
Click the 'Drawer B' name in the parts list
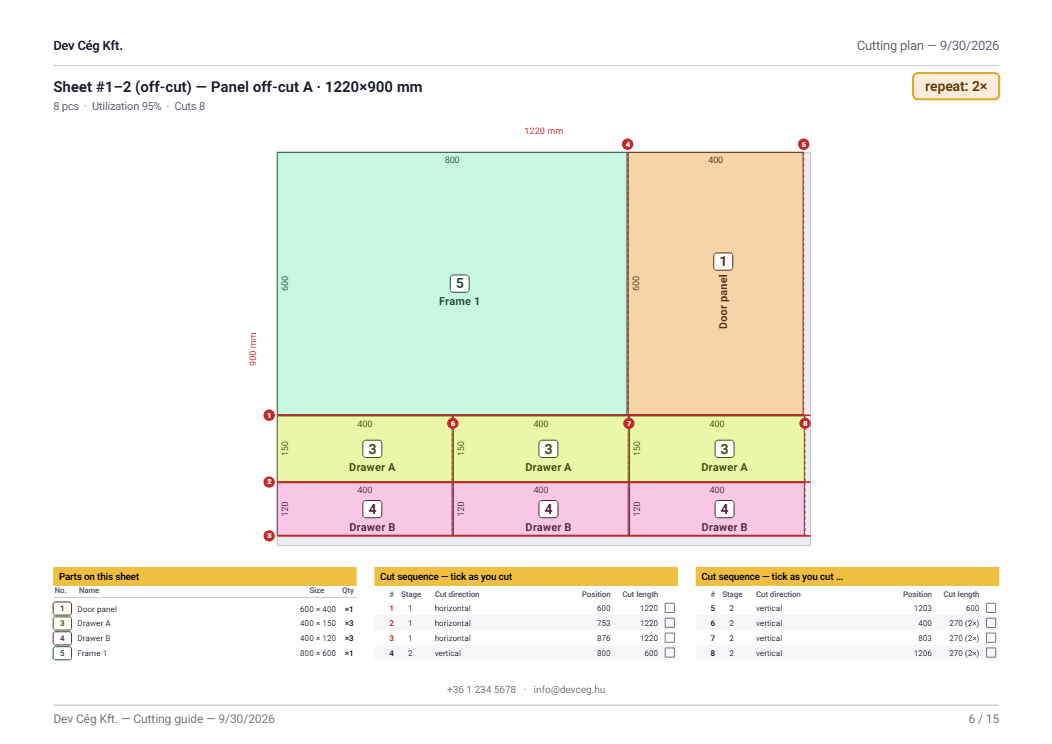click(x=93, y=638)
